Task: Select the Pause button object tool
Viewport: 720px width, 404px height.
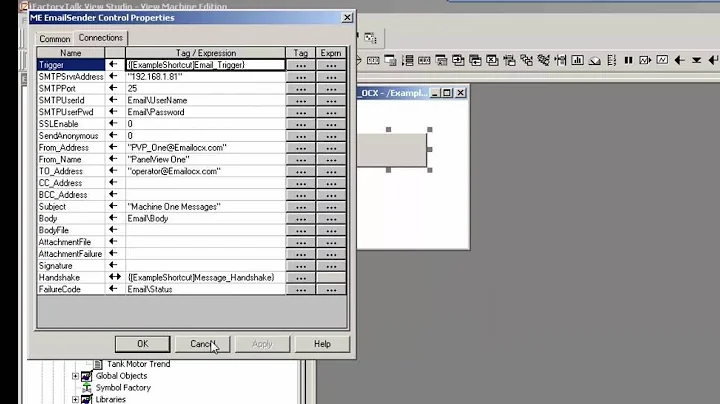Action: [x=628, y=60]
